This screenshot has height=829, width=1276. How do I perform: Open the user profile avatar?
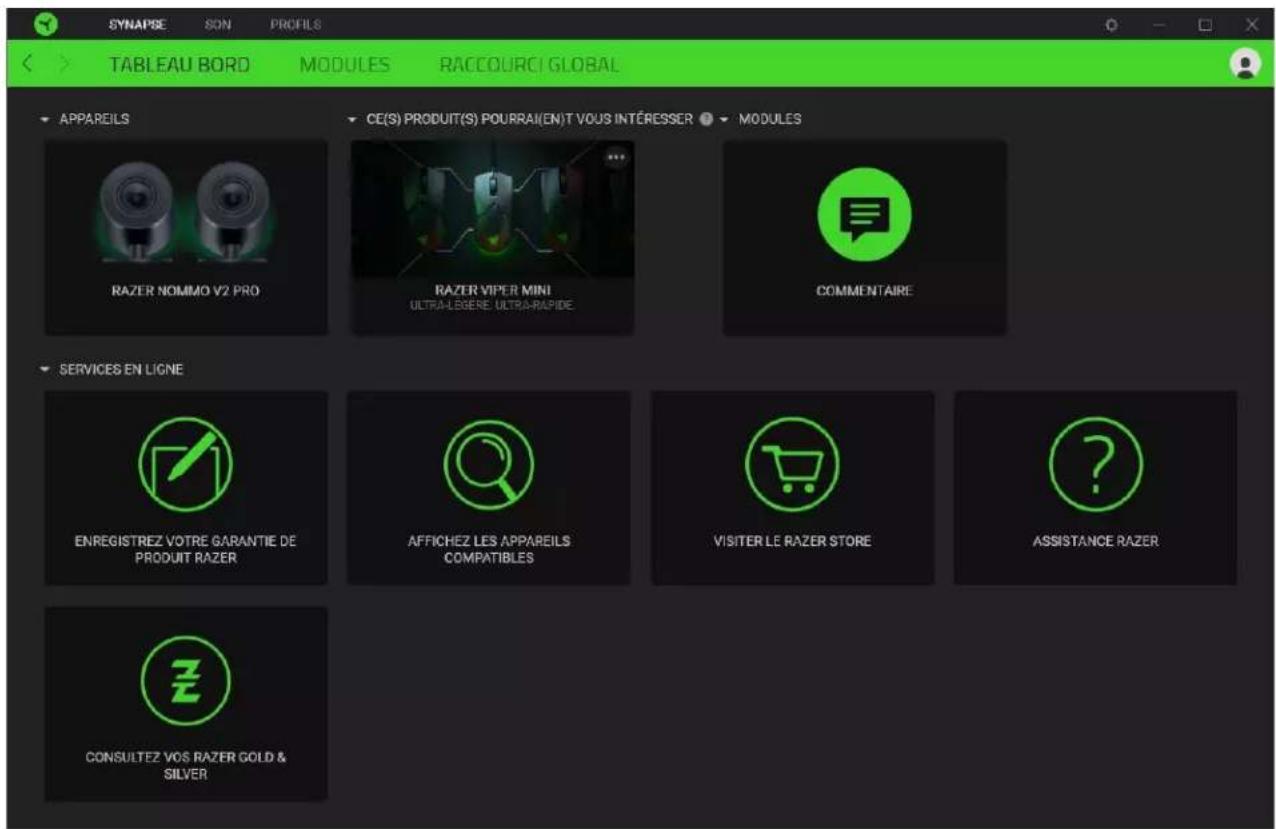click(1245, 65)
